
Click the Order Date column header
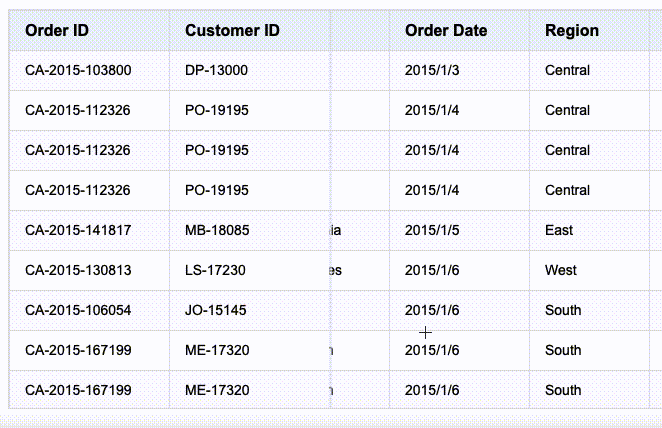pyautogui.click(x=446, y=30)
